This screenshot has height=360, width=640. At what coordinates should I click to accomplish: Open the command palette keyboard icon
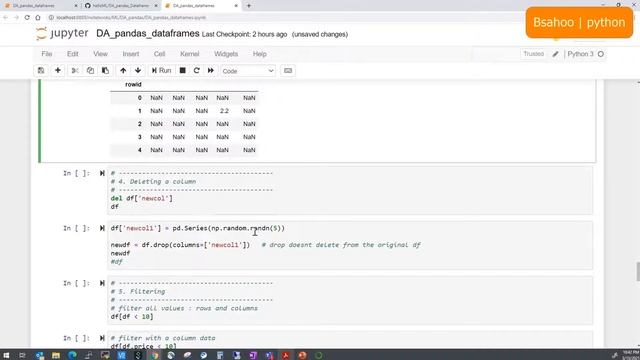click(288, 71)
